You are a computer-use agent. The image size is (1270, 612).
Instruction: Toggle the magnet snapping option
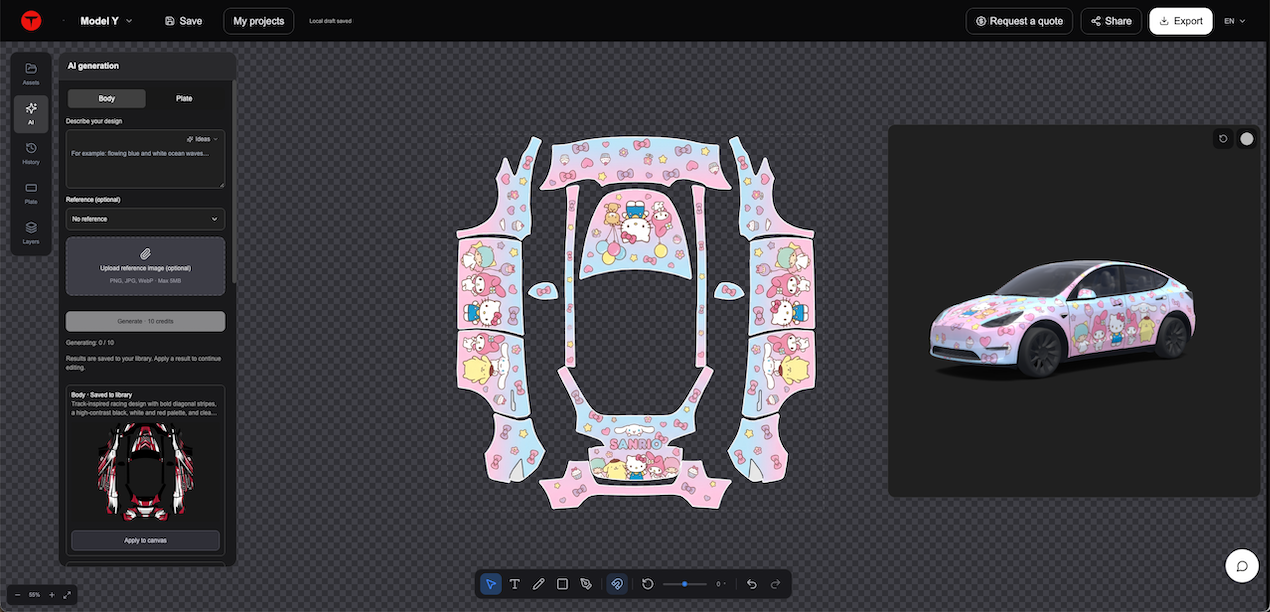617,584
